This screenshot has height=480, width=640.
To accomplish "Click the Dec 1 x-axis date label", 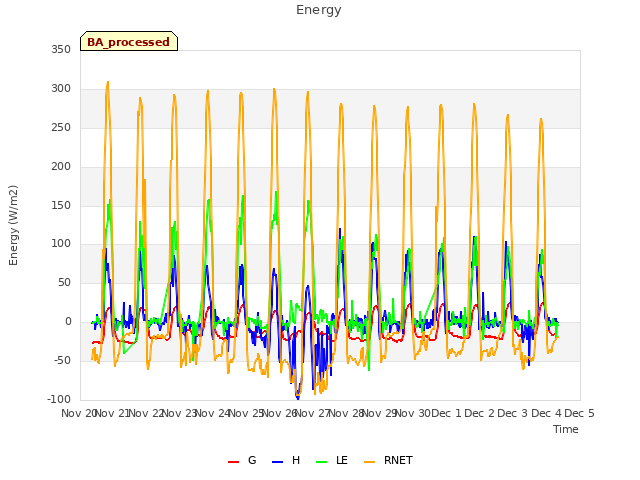I will pyautogui.click(x=446, y=413).
